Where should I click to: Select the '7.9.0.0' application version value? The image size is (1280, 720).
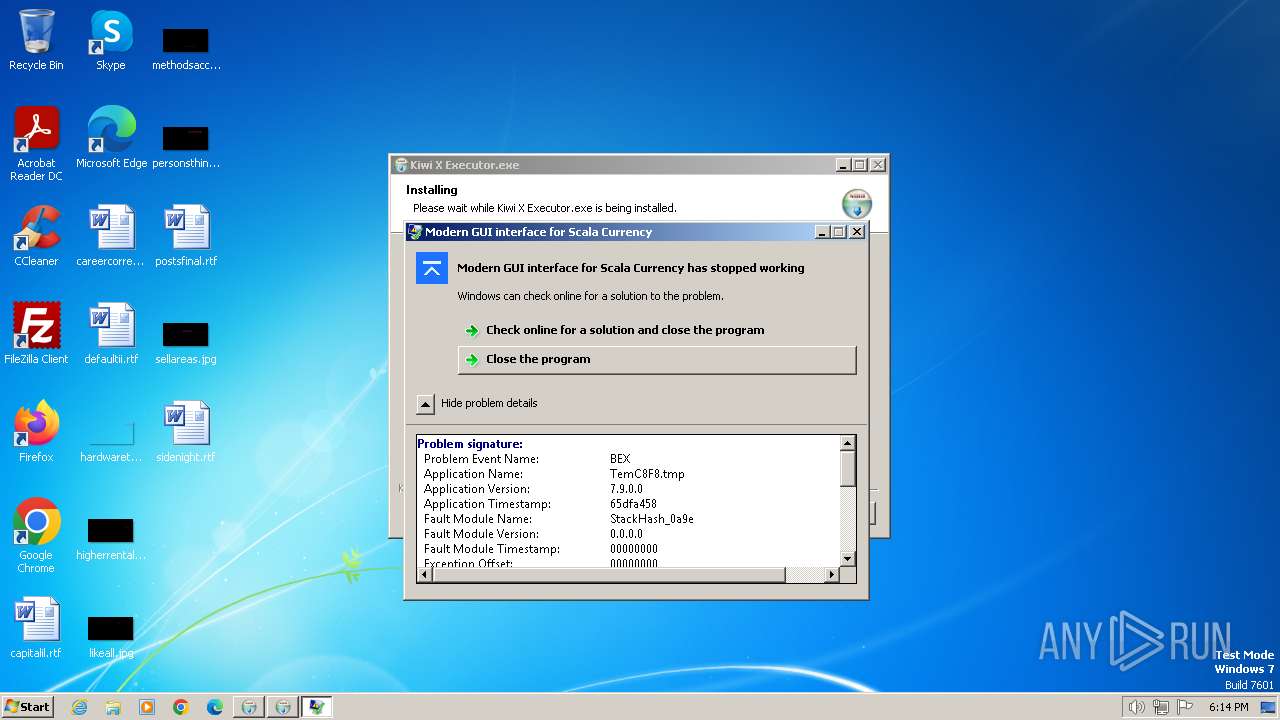626,489
